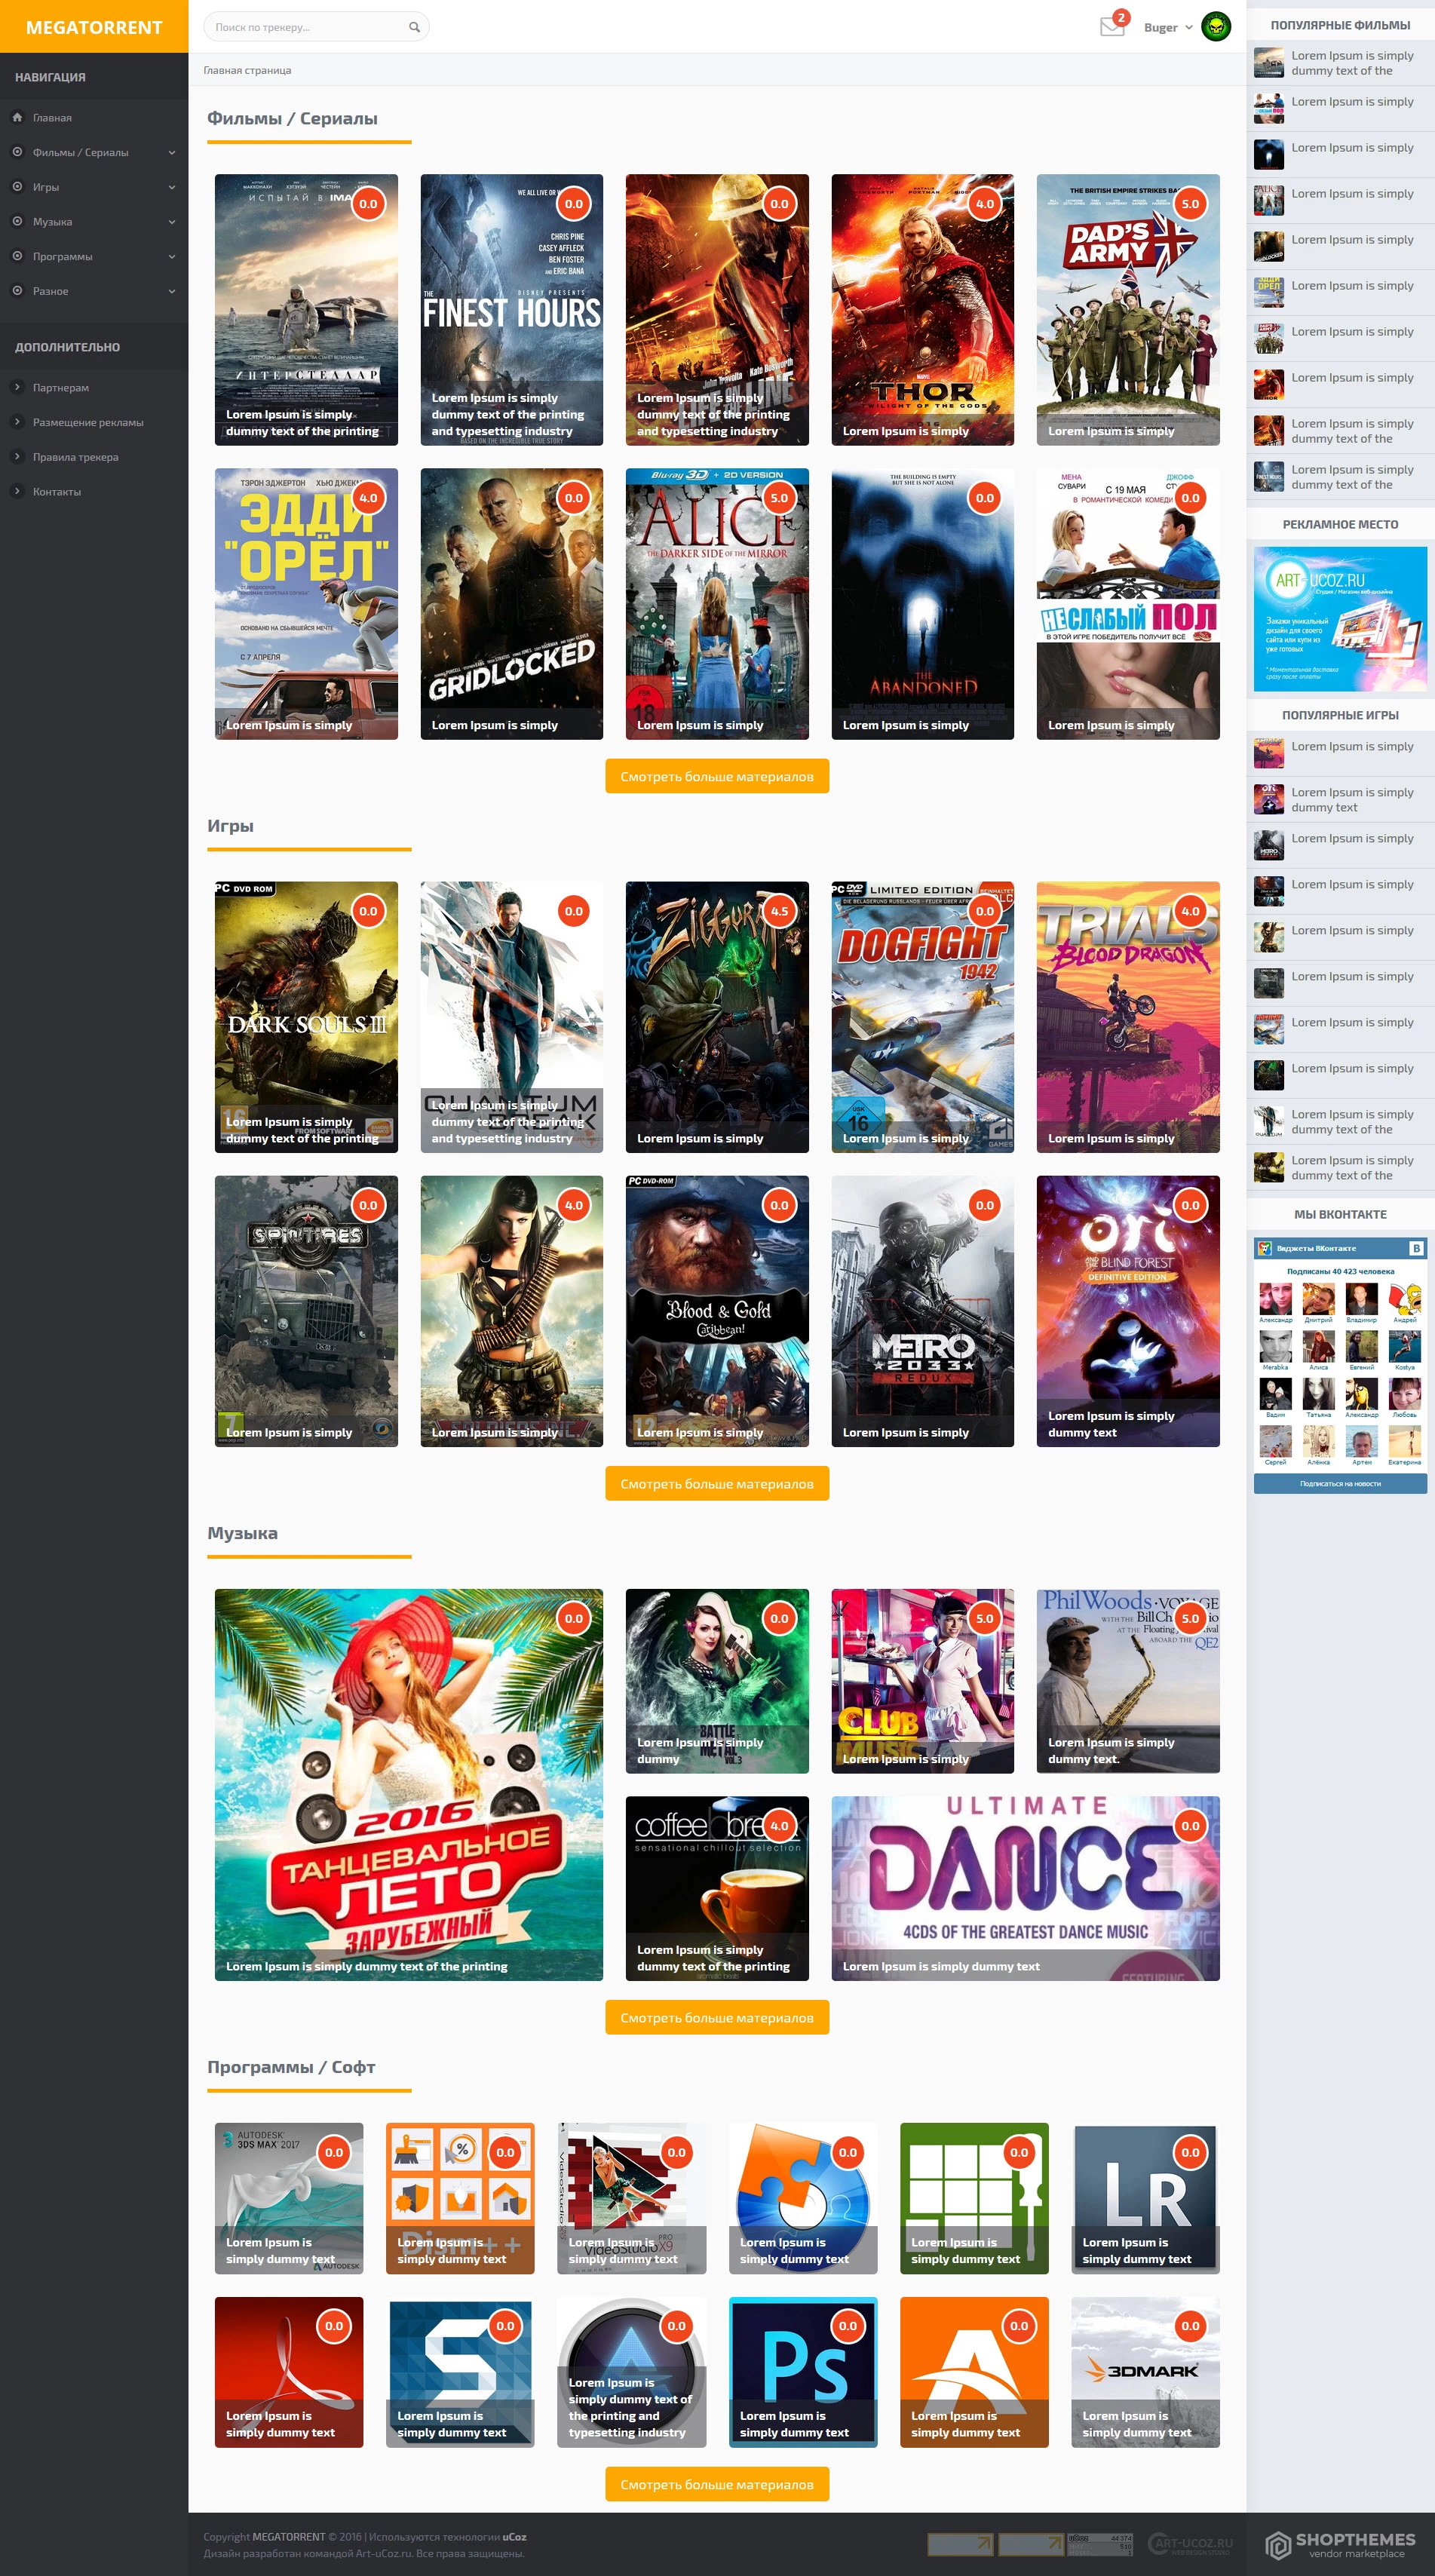Viewport: 1435px width, 2576px height.
Task: Expand the Фильмы / Сериалы sidebar menu
Action: (x=94, y=152)
